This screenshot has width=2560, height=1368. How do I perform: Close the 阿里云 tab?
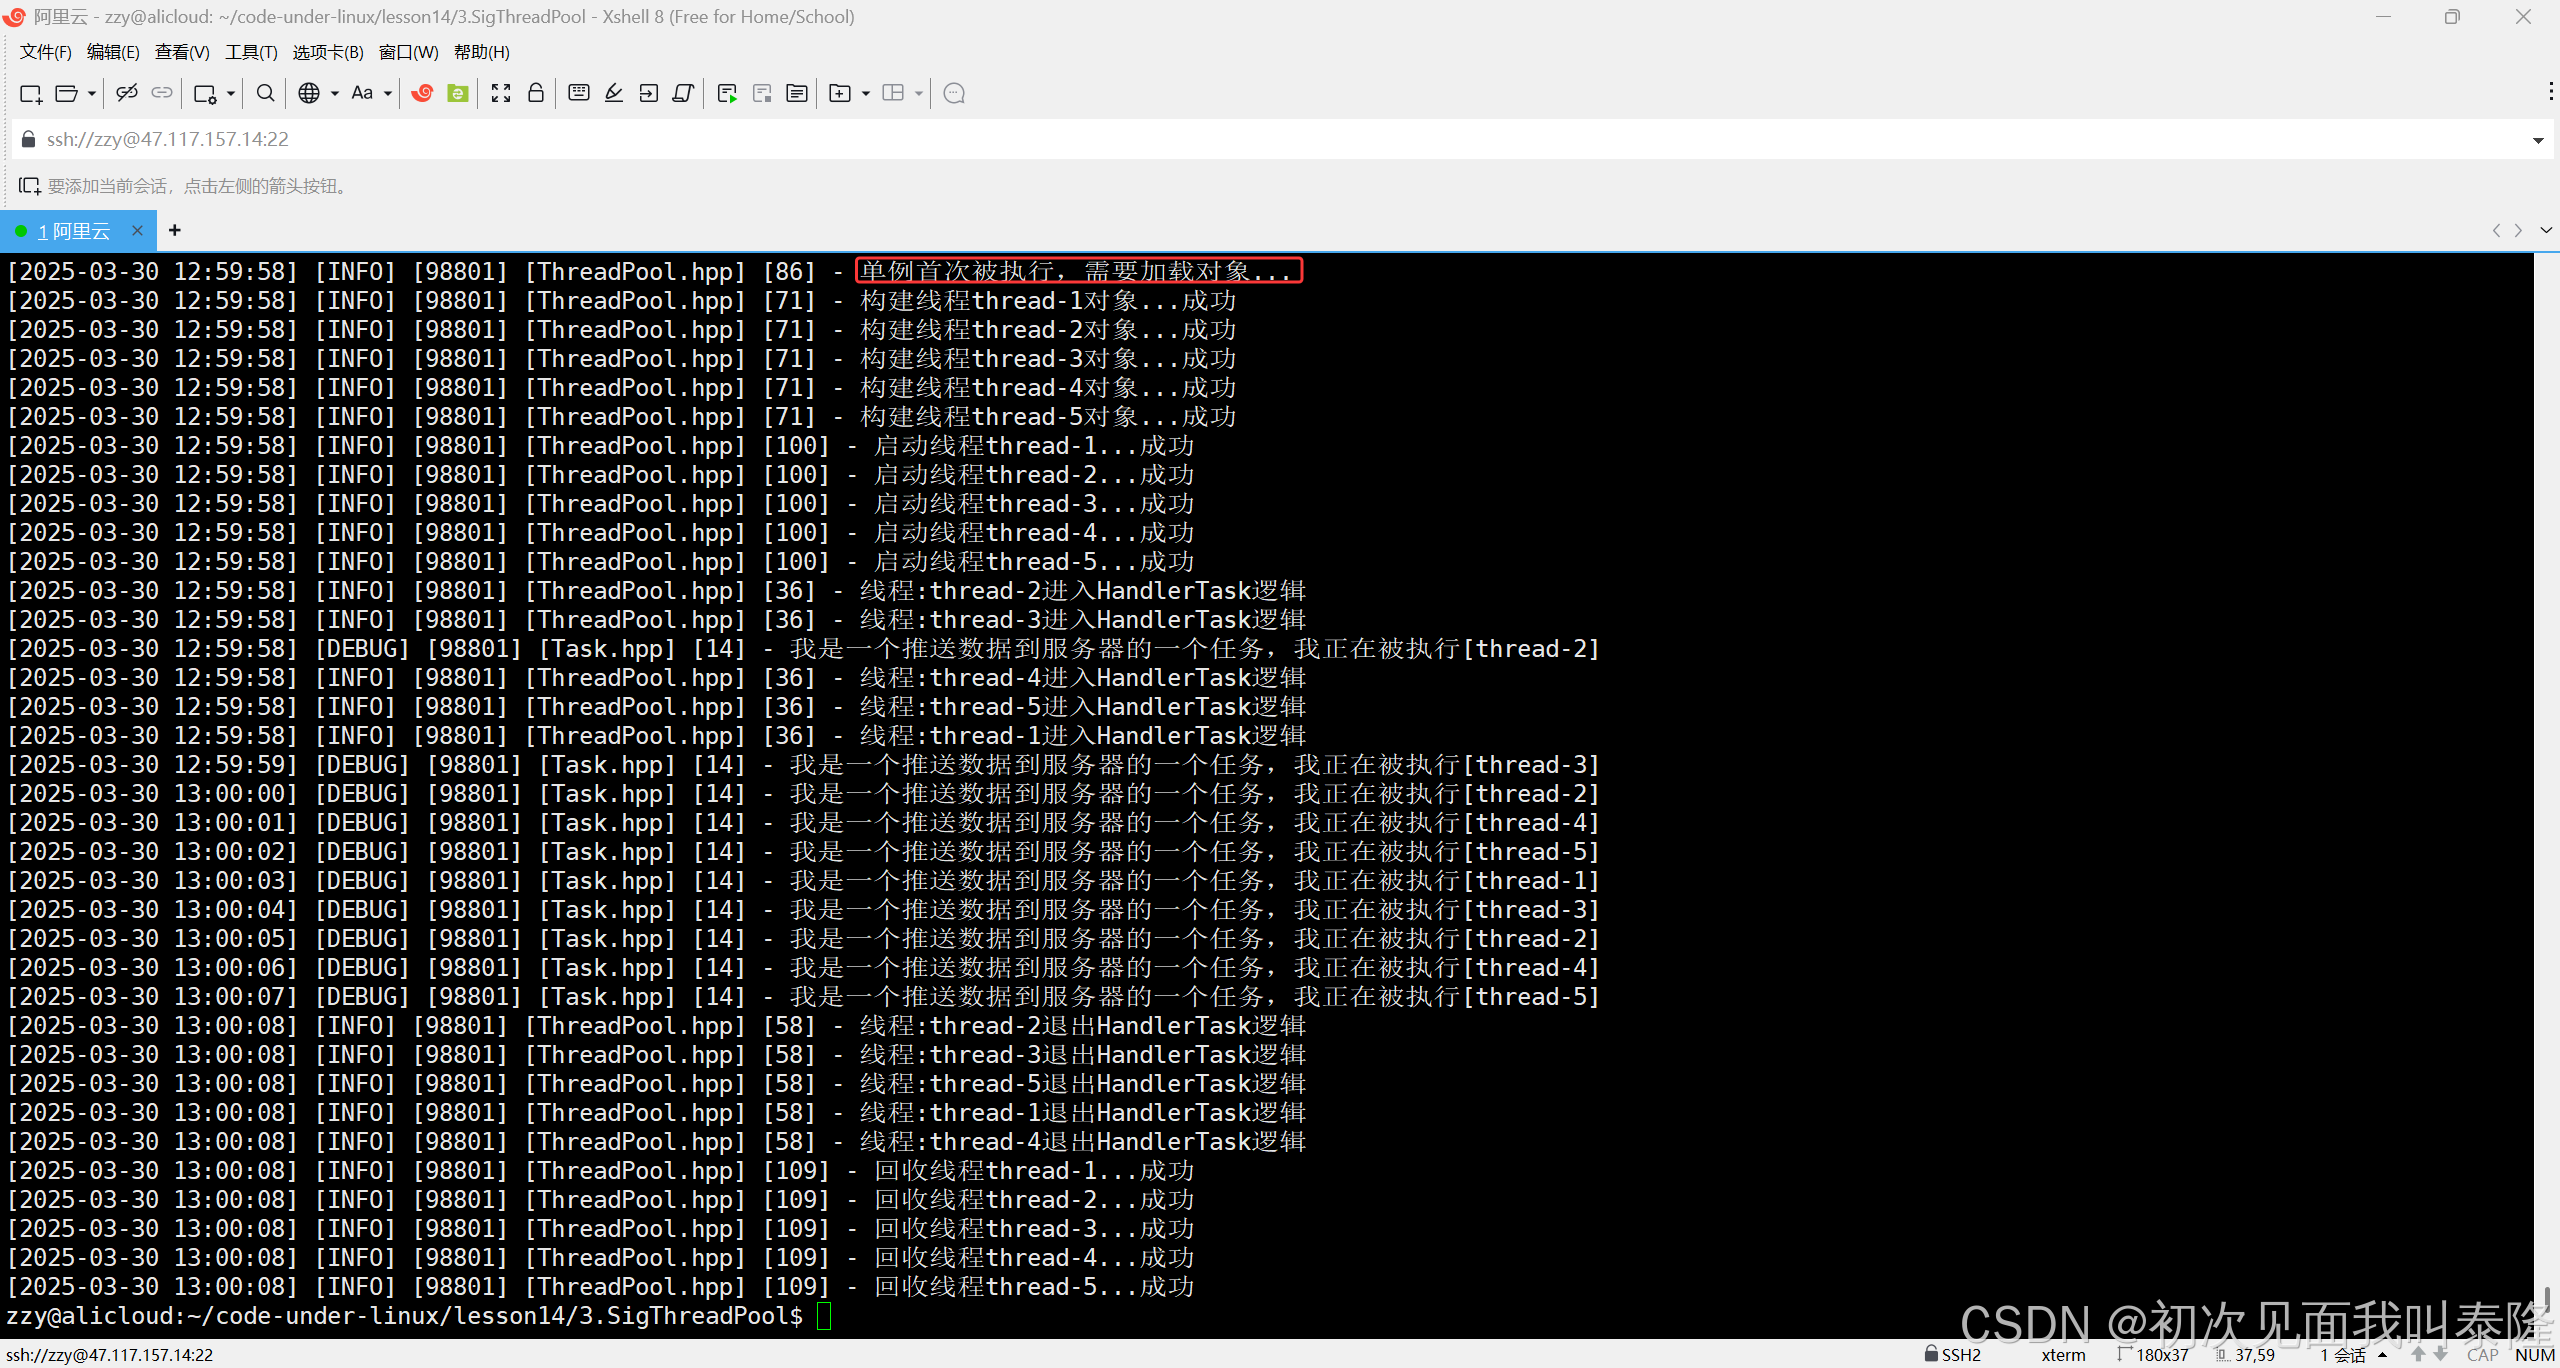[x=137, y=231]
